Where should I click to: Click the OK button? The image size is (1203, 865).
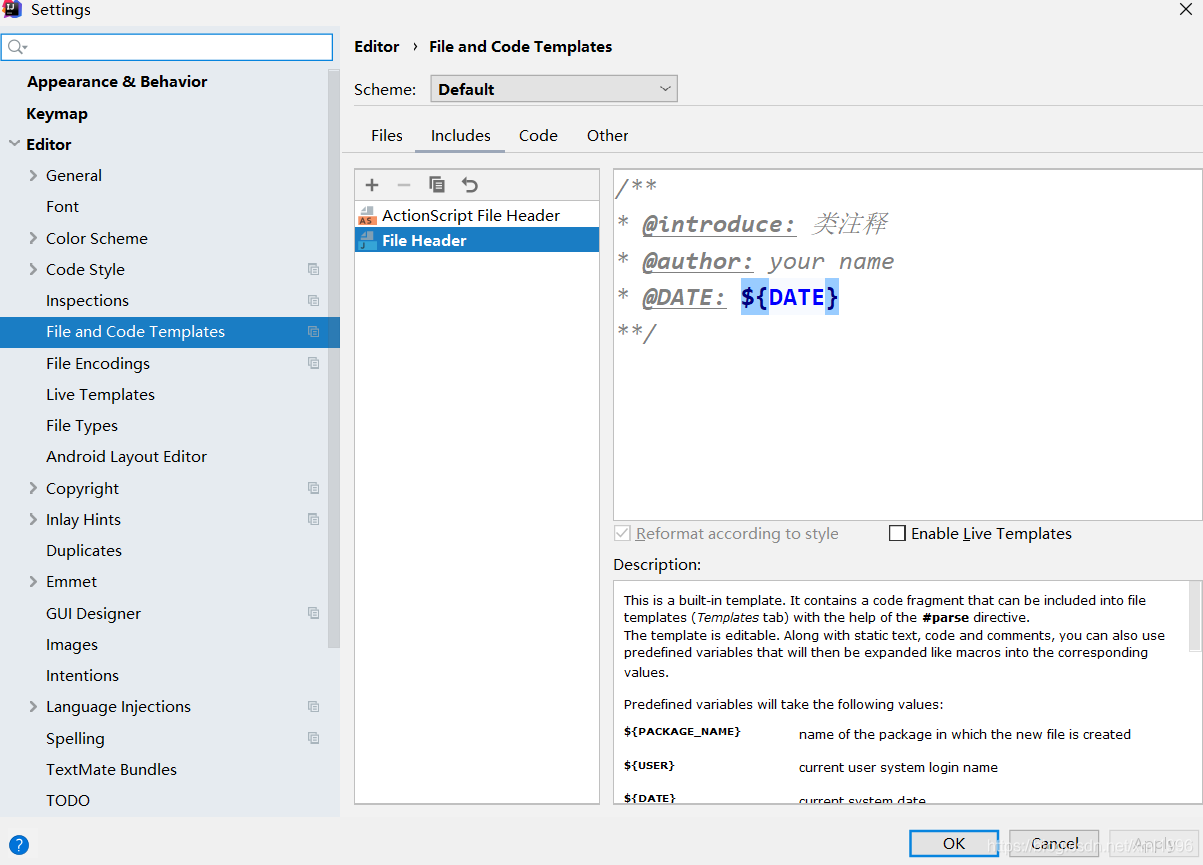(954, 843)
